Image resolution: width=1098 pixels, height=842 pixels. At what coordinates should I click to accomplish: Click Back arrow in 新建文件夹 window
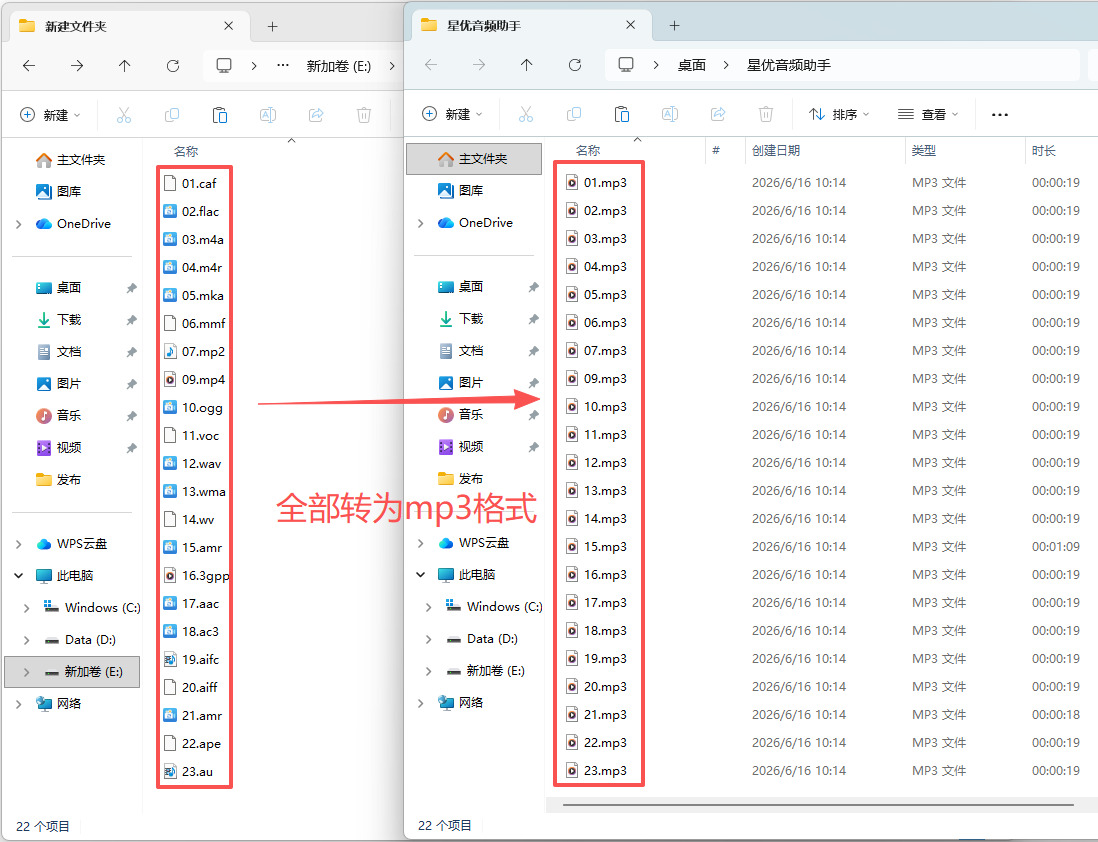pos(29,66)
